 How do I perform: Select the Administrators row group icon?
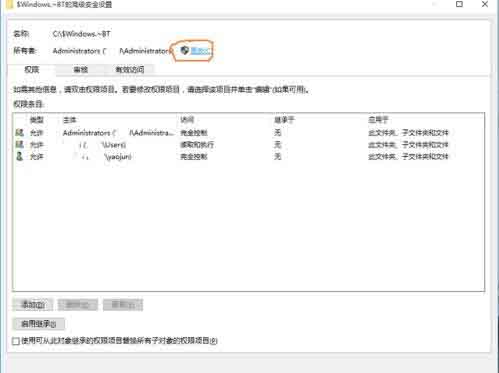tap(20, 133)
